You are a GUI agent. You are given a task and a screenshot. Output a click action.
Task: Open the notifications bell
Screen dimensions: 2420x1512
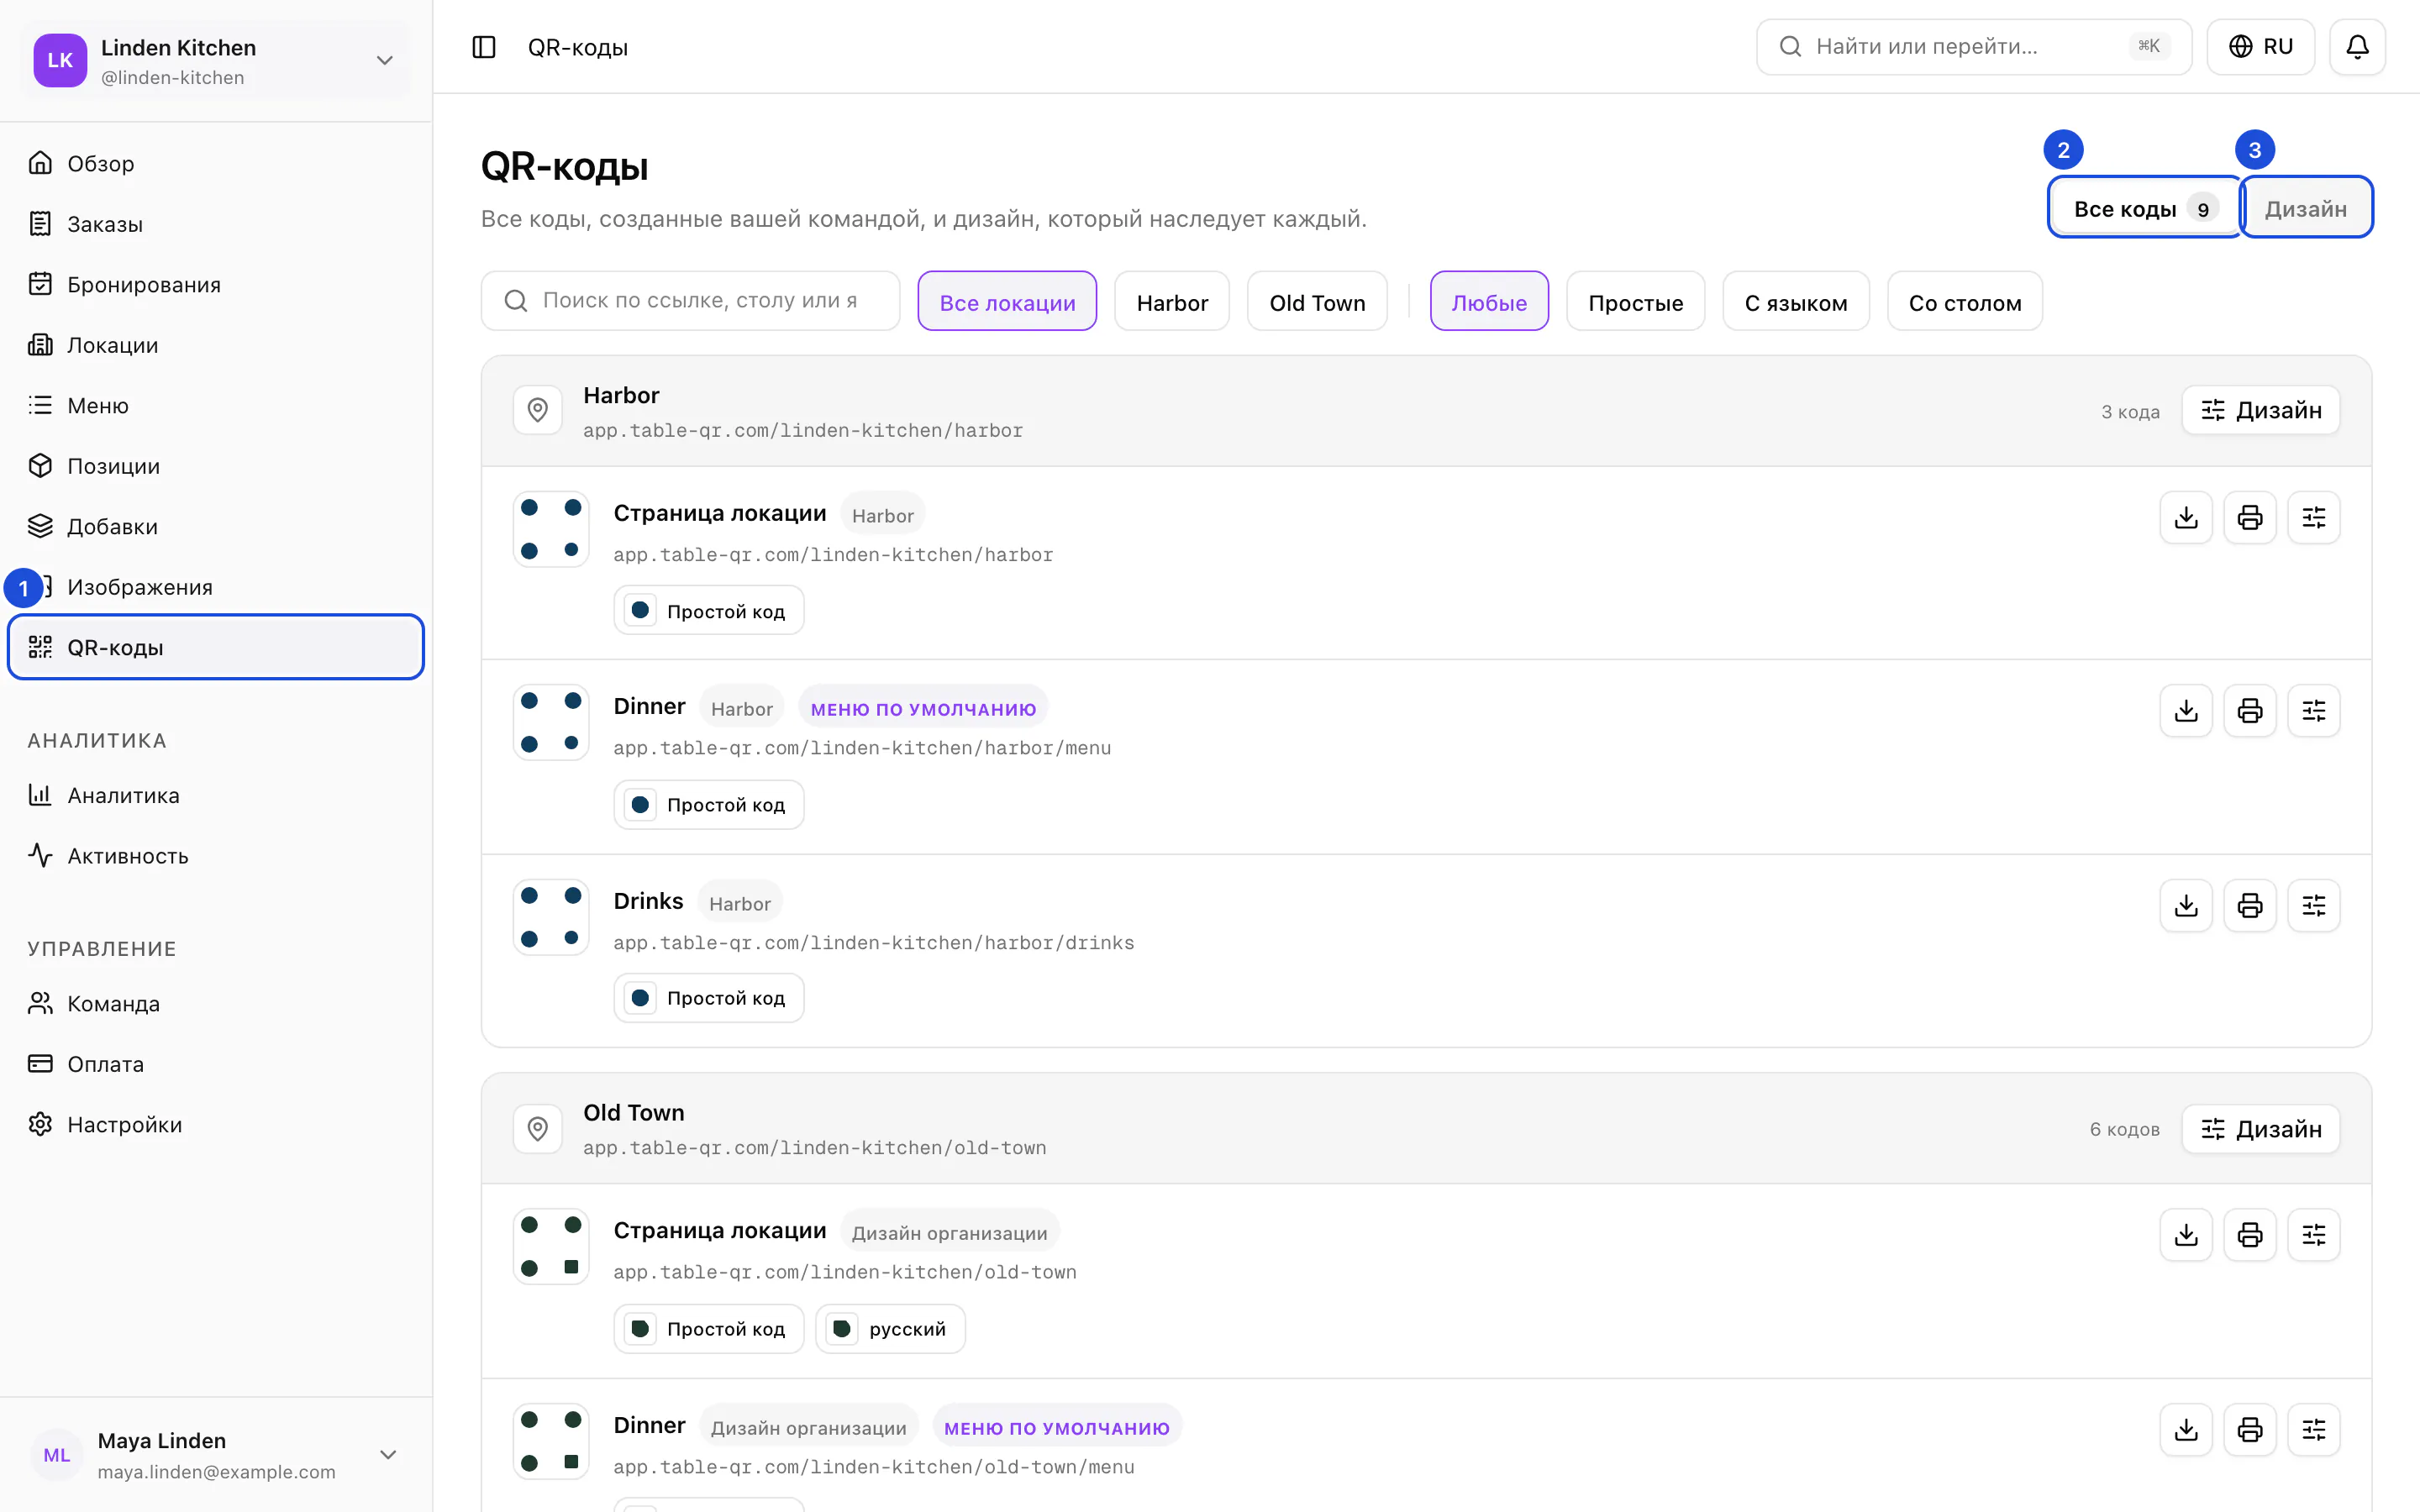[x=2357, y=47]
